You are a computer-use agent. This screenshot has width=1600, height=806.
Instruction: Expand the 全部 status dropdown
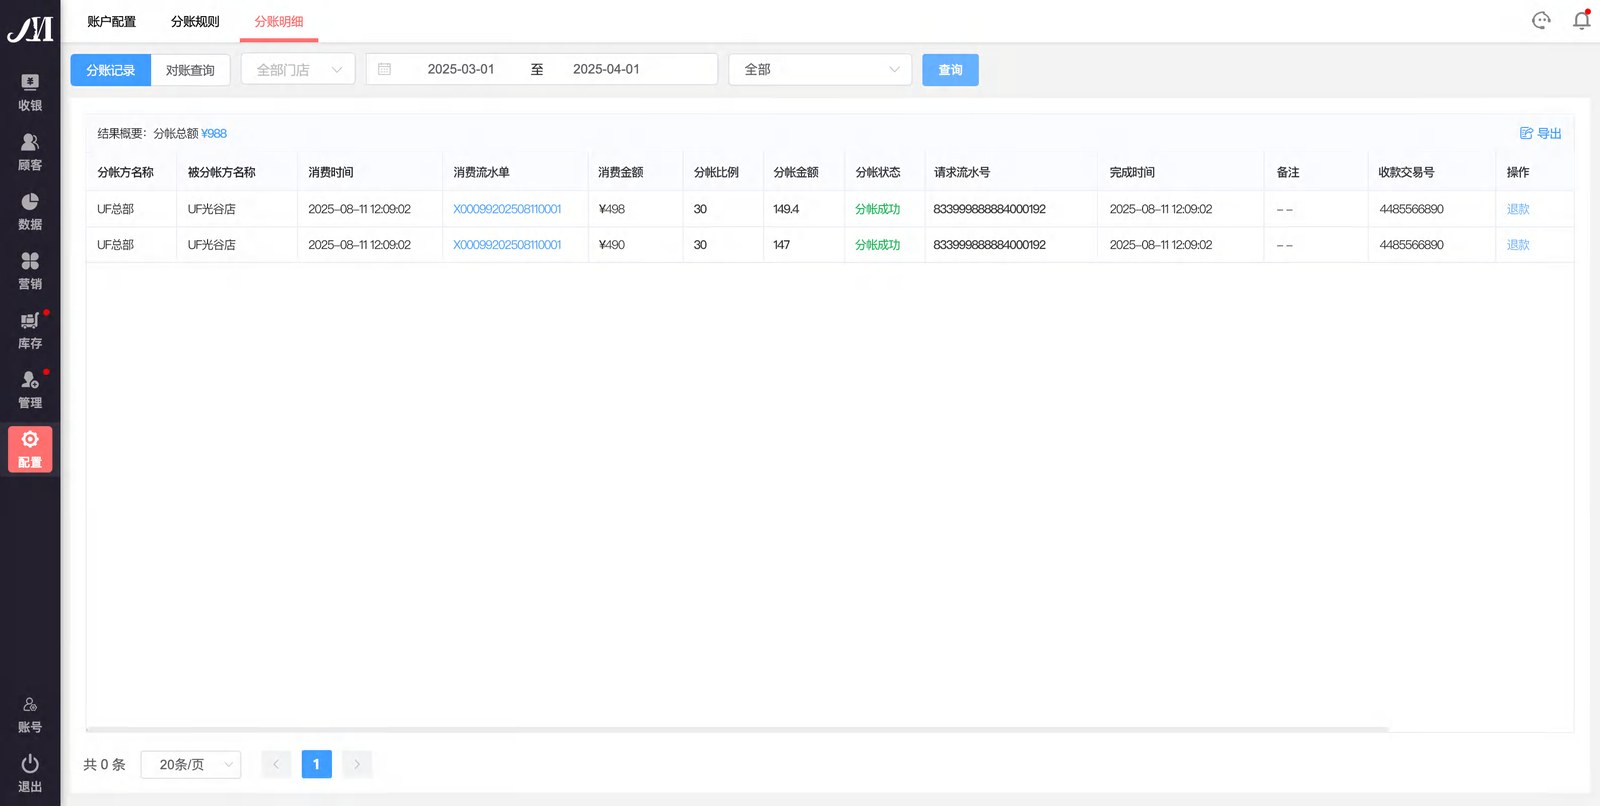click(820, 69)
